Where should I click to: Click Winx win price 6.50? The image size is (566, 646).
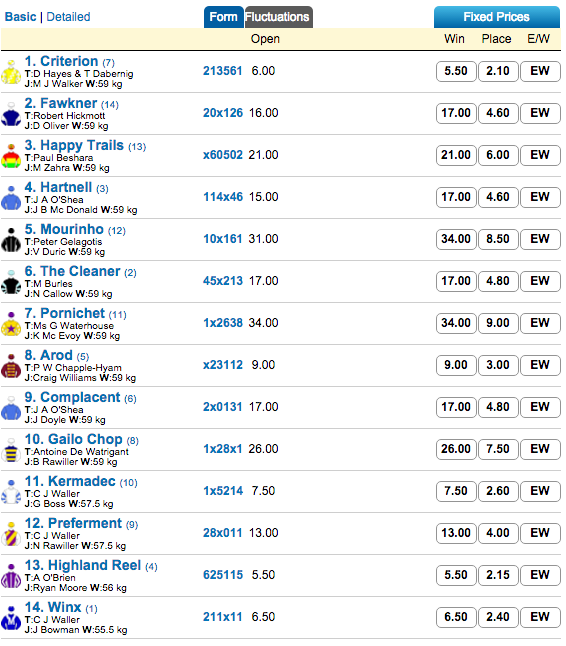456,618
